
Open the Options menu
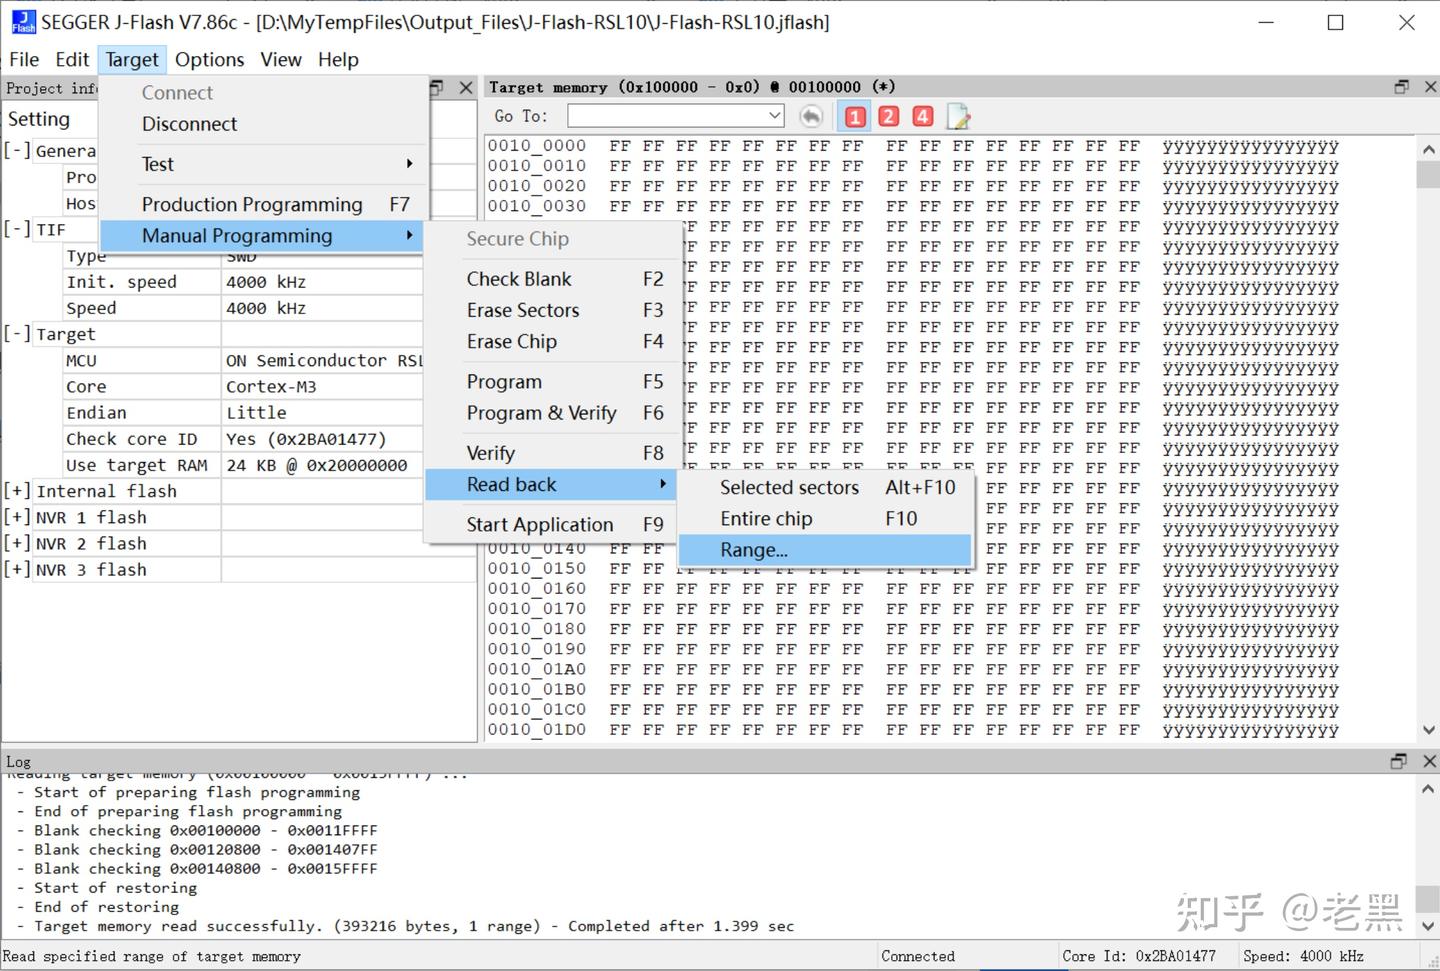209,59
